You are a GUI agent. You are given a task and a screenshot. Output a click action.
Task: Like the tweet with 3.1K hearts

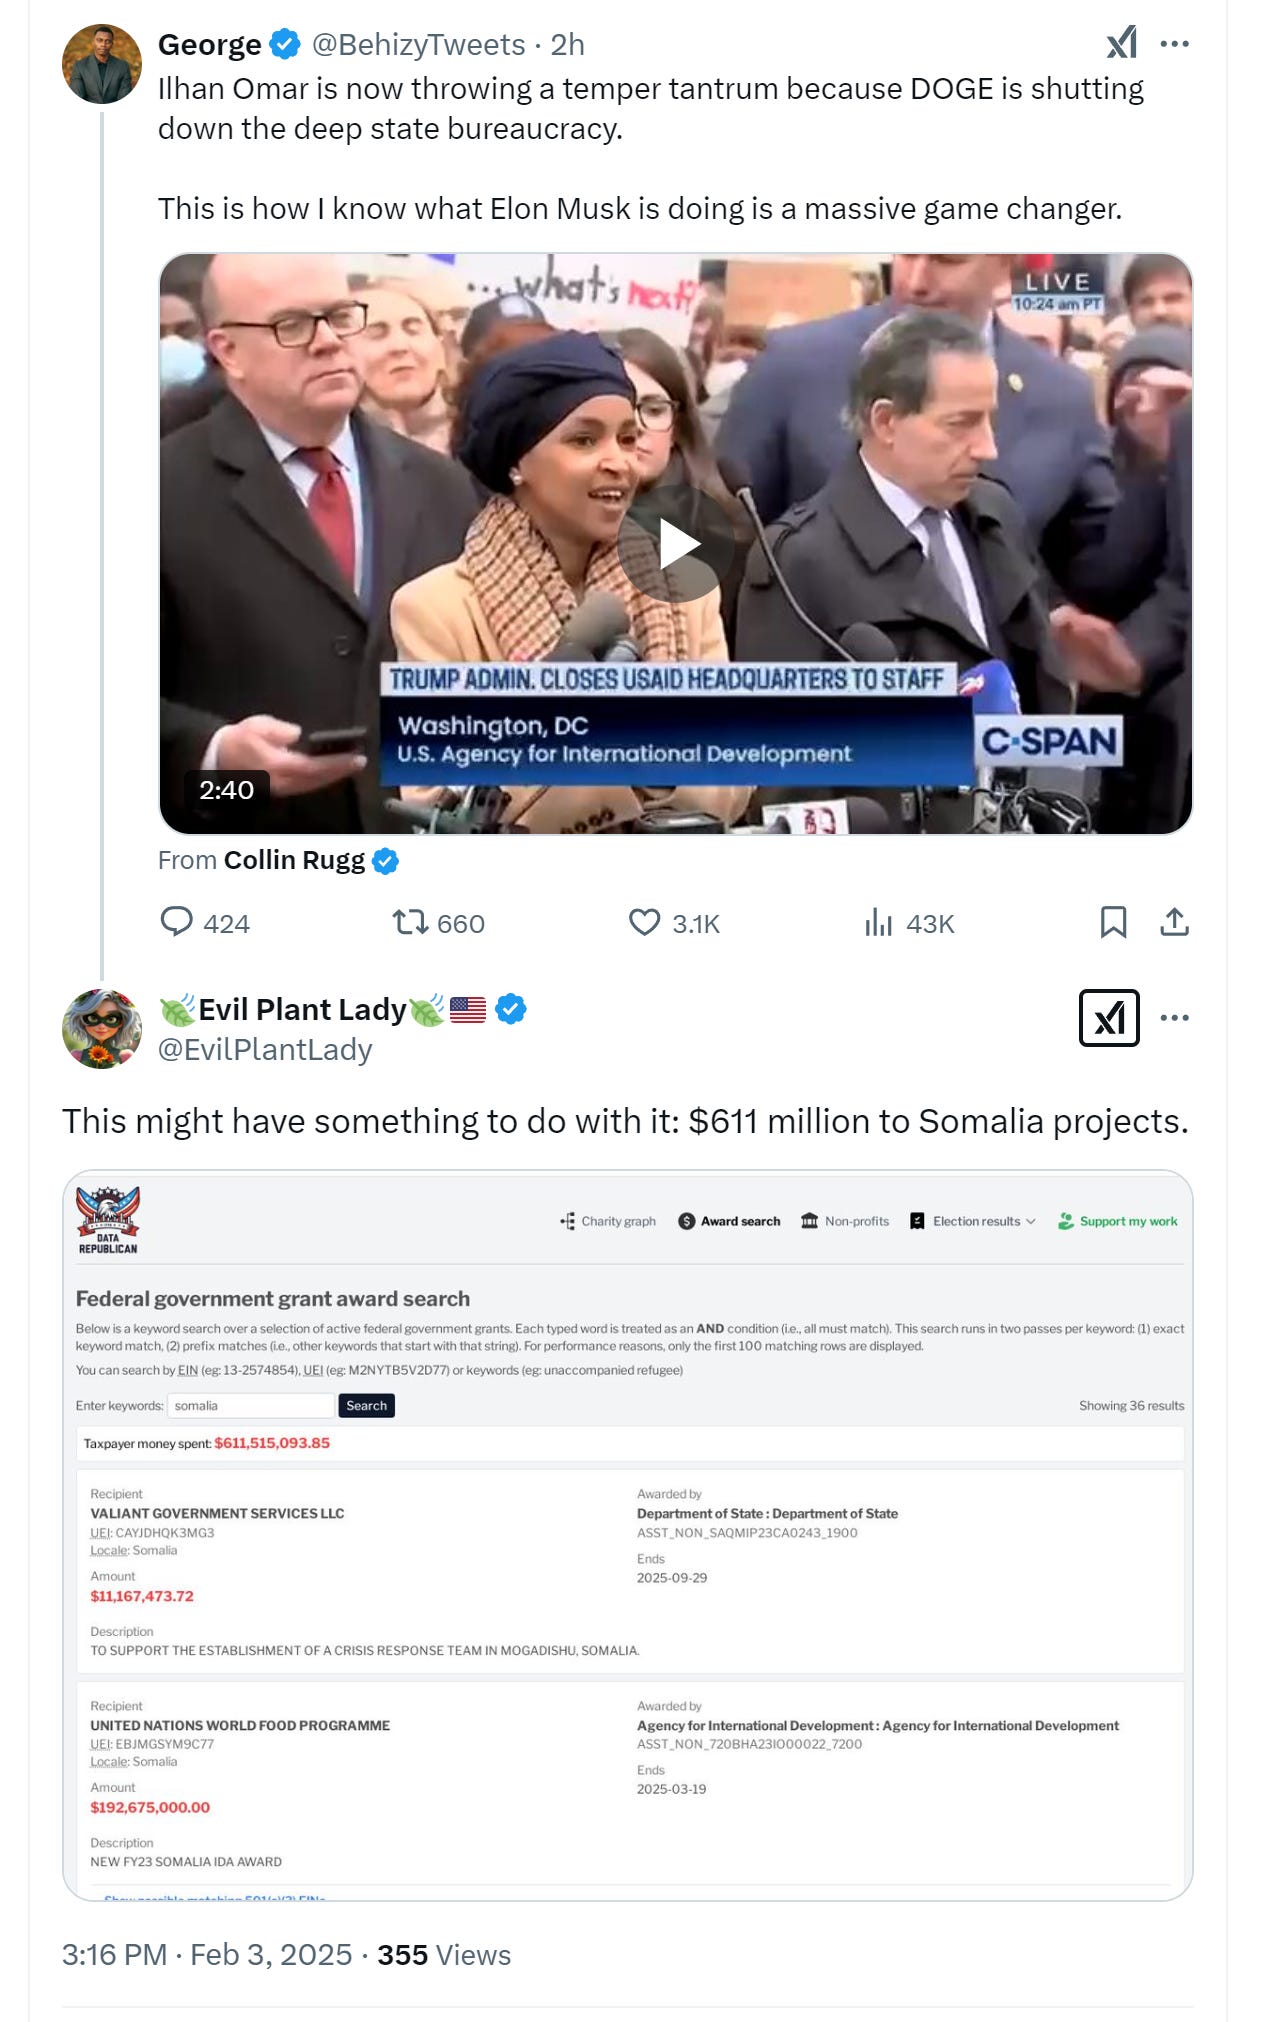(644, 922)
